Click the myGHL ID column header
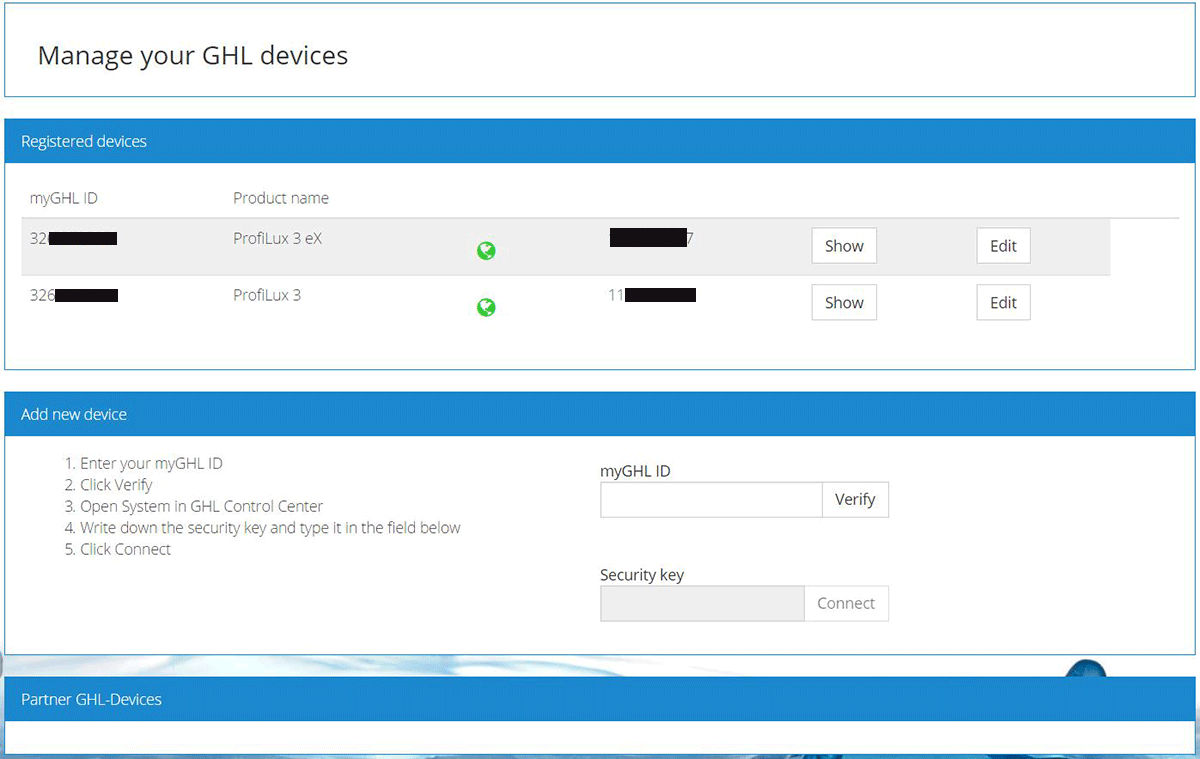 (64, 198)
